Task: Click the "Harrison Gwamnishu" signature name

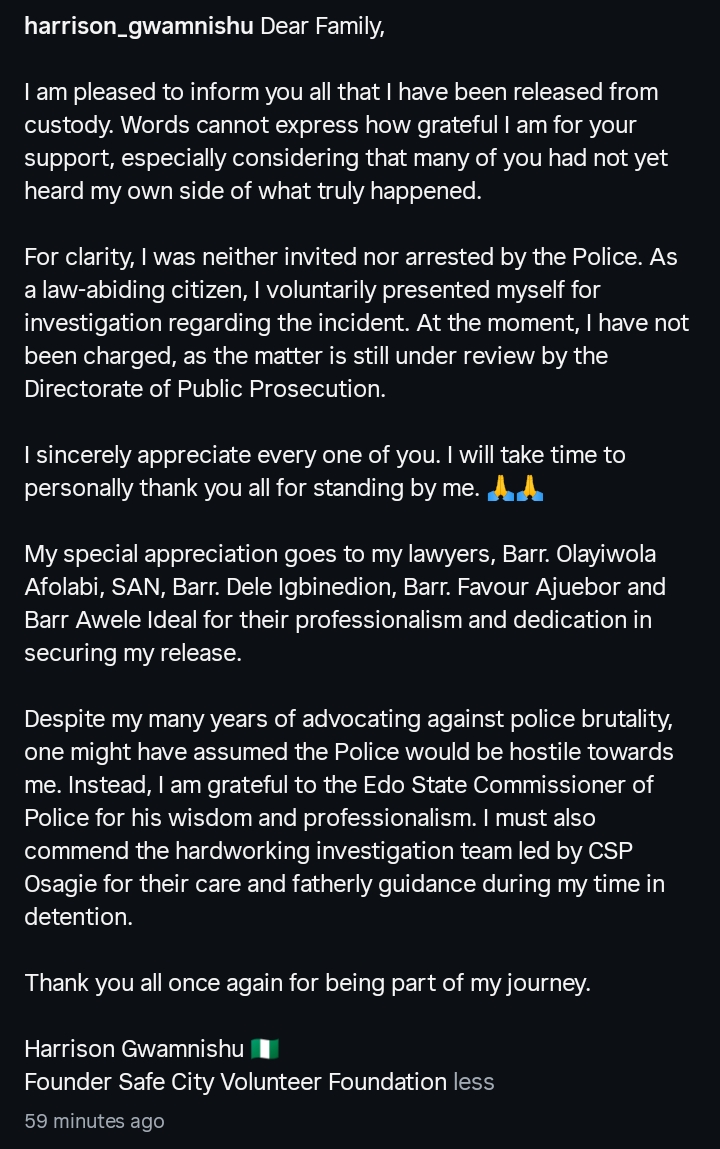Action: (x=134, y=1049)
